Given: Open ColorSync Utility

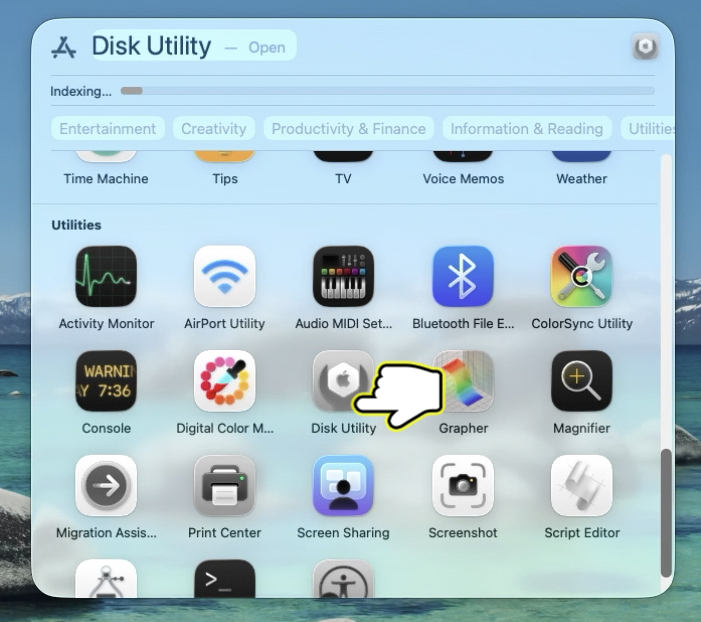Looking at the screenshot, I should [x=581, y=277].
